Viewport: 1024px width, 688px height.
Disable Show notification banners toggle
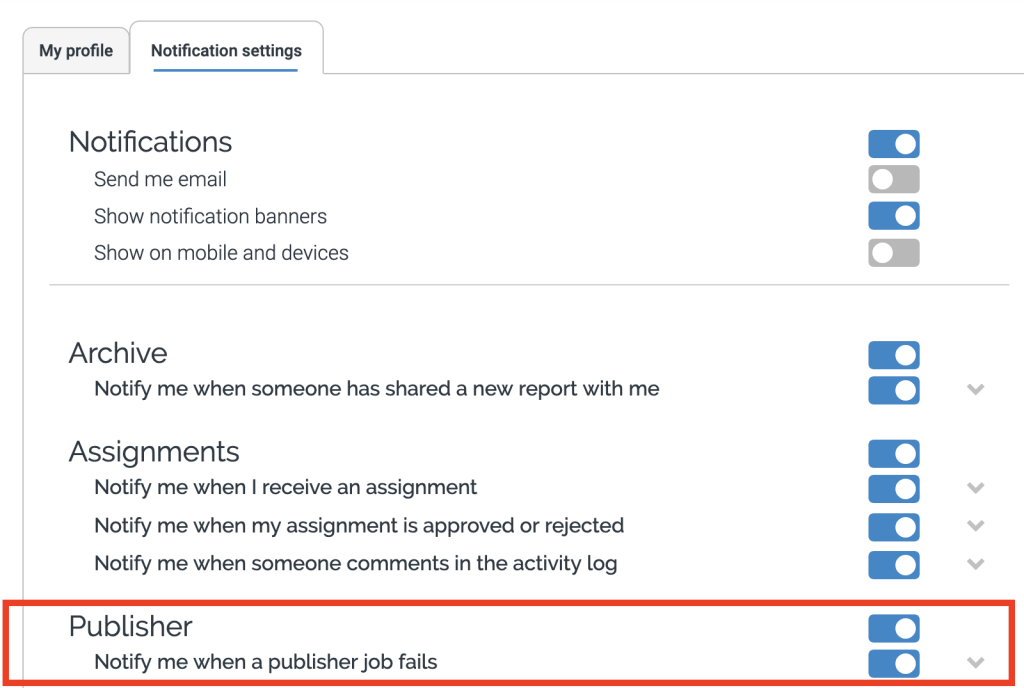pos(893,216)
